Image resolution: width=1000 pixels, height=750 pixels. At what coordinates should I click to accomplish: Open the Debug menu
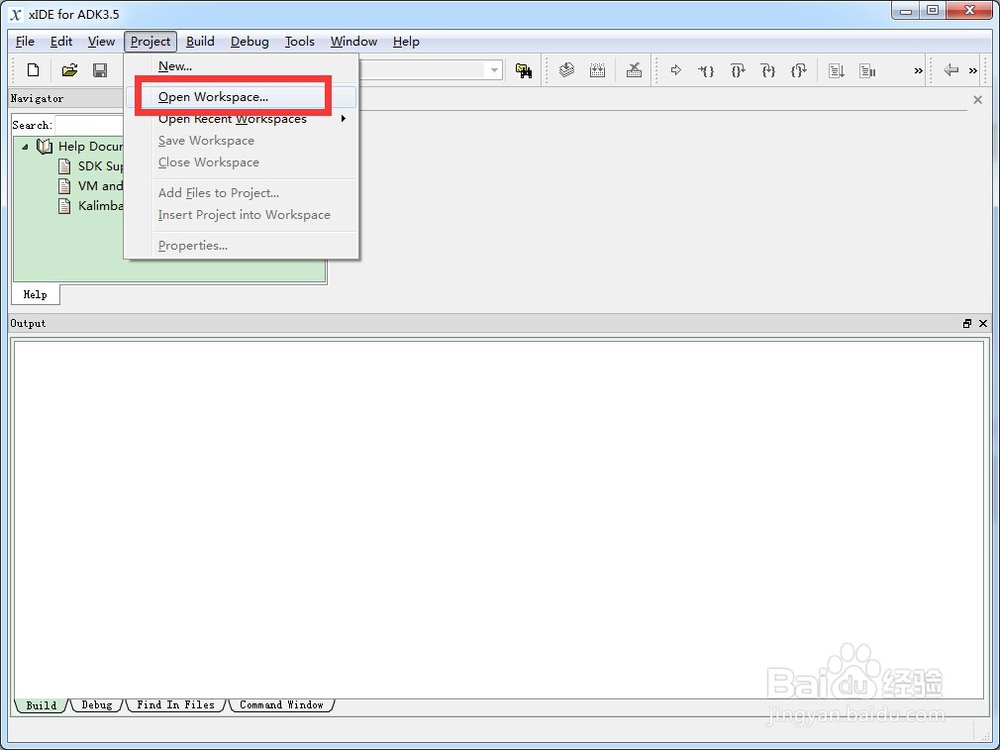click(x=249, y=41)
